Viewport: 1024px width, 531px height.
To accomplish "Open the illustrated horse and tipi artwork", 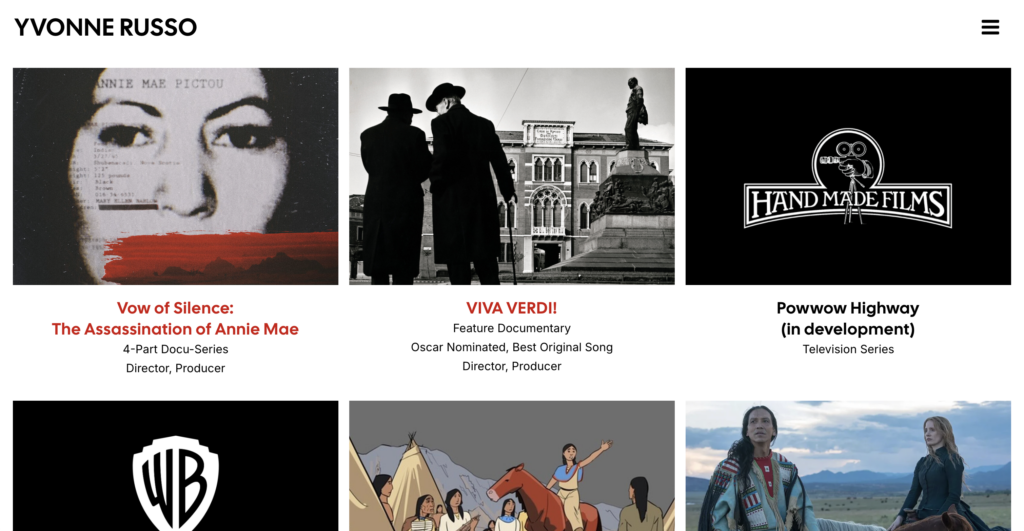I will [512, 466].
